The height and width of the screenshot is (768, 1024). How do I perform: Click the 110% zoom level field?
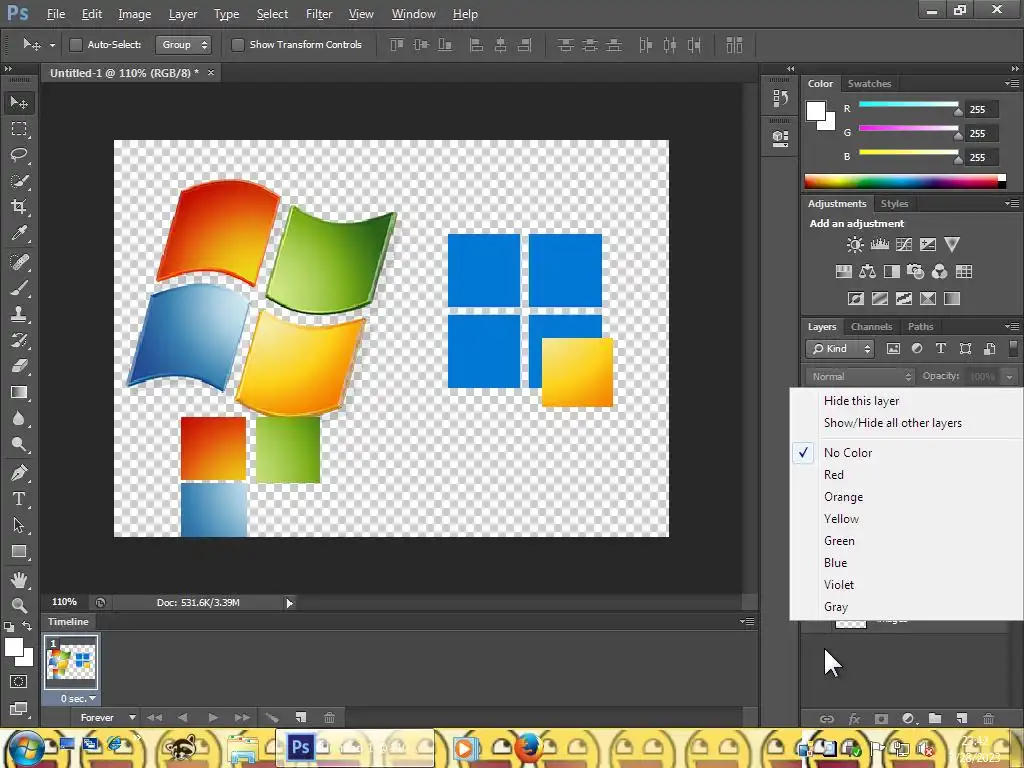click(x=64, y=602)
